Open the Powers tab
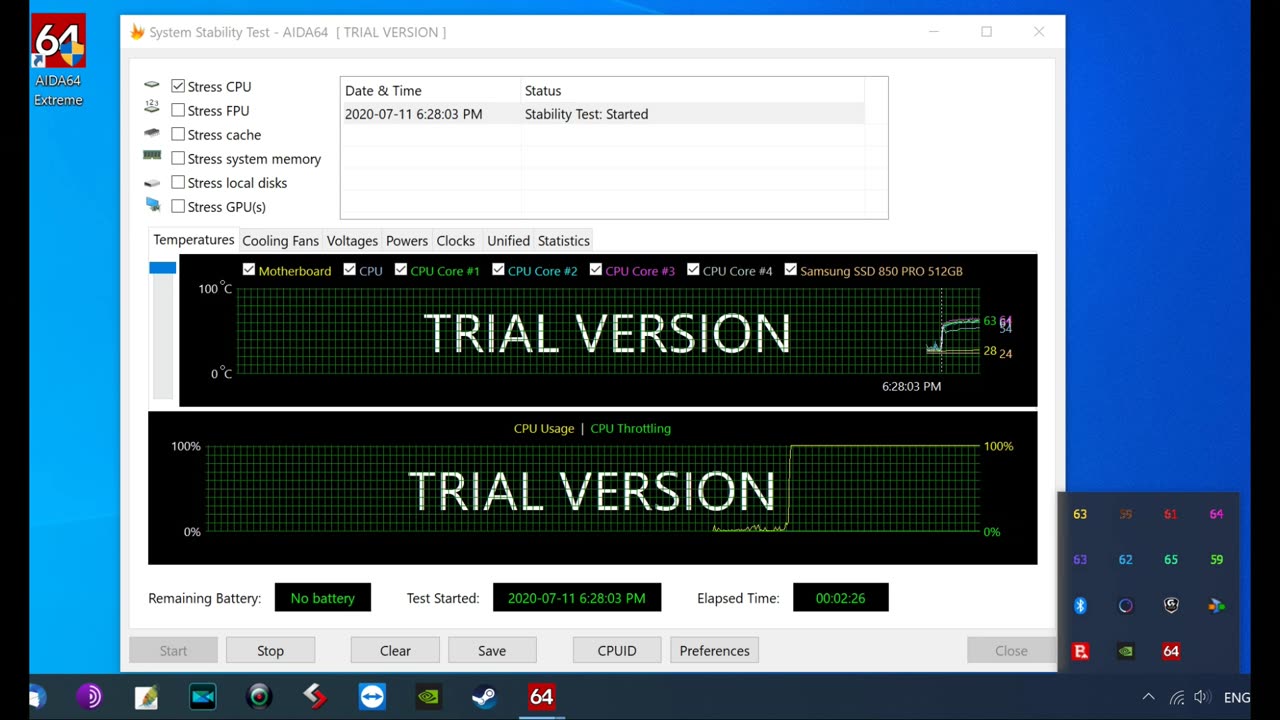The height and width of the screenshot is (720, 1280). (407, 241)
